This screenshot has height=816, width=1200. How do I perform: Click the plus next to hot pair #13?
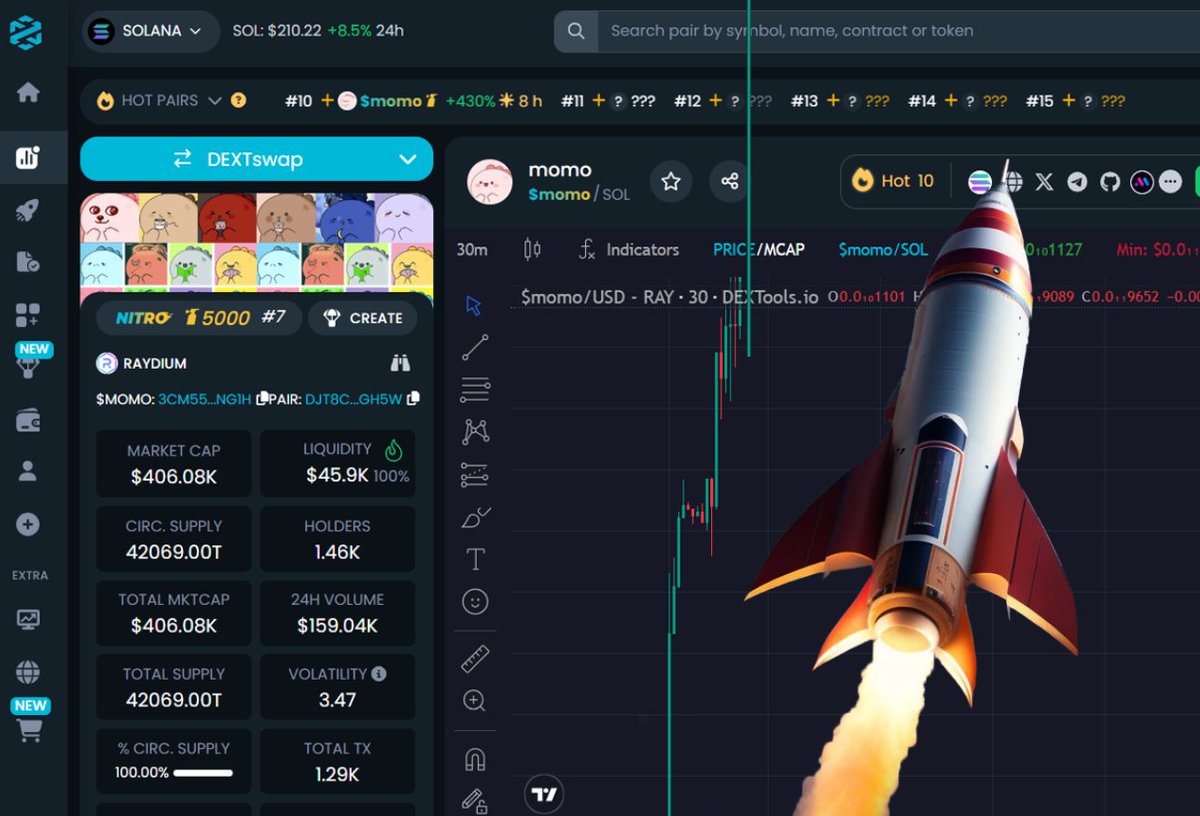(833, 101)
